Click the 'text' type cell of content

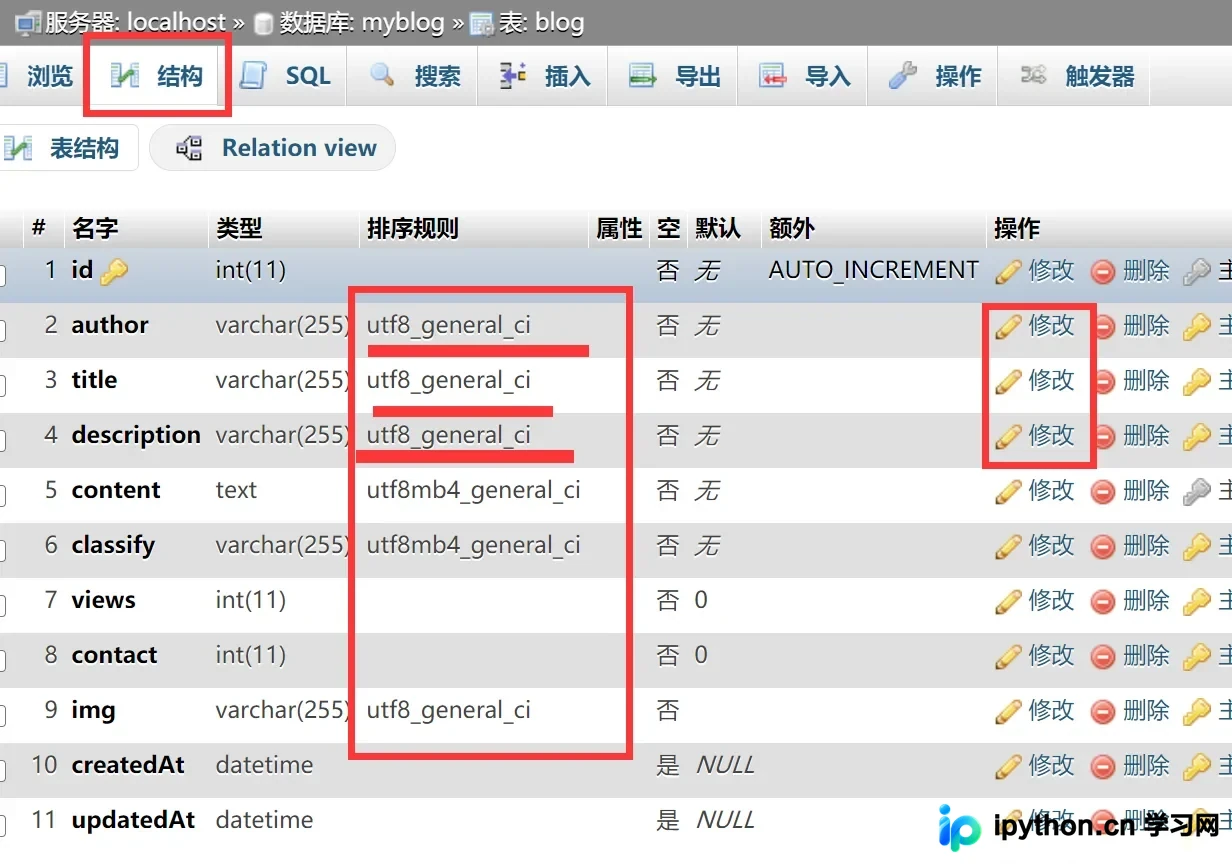(x=236, y=490)
